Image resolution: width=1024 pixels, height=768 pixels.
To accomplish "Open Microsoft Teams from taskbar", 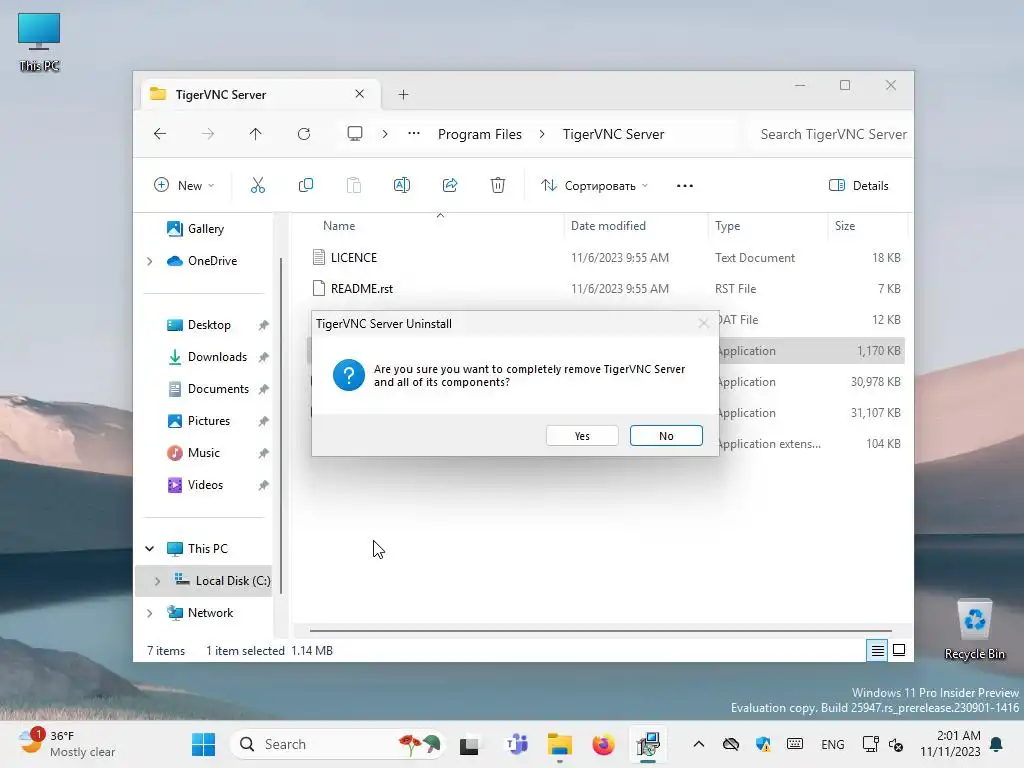I will click(517, 744).
